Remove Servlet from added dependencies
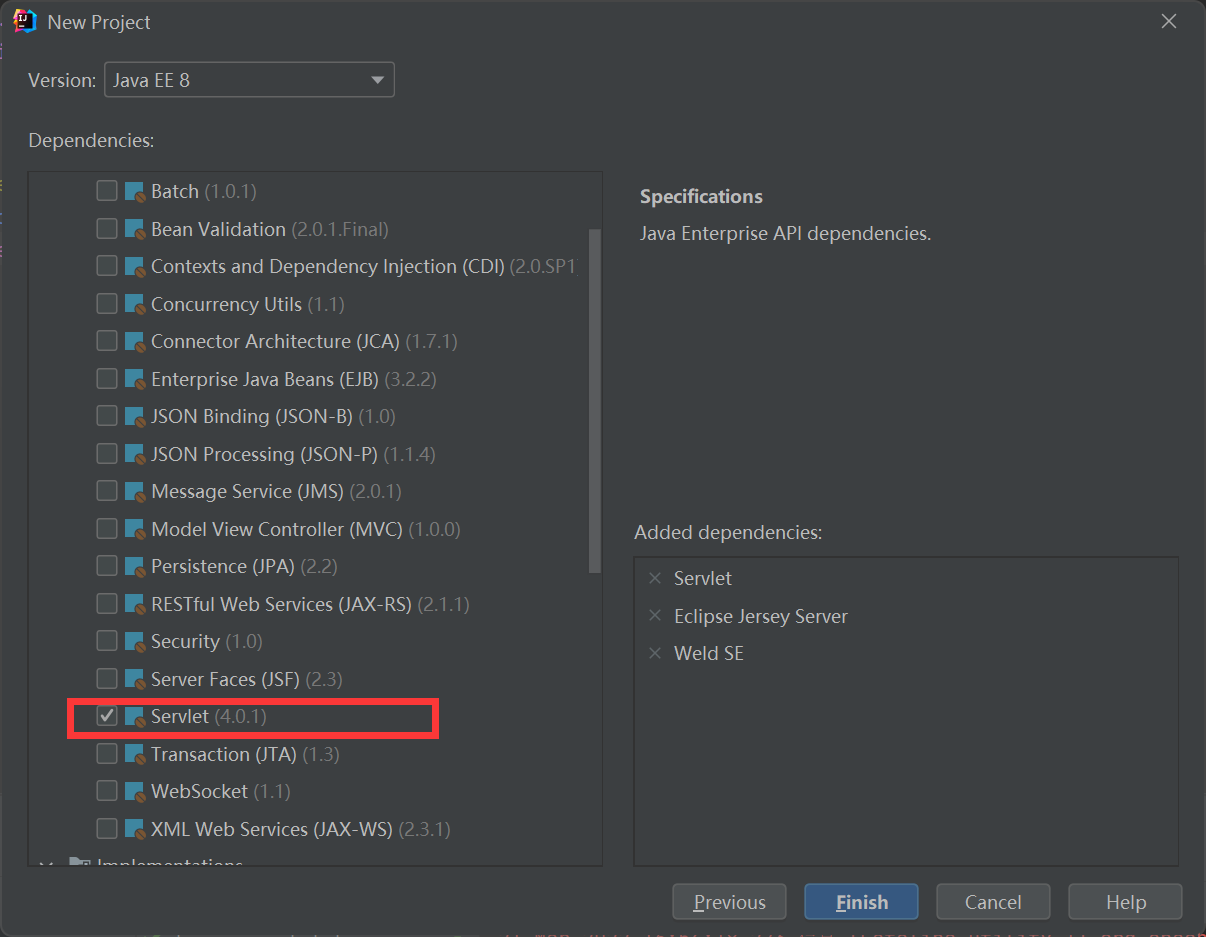1206x937 pixels. 655,578
